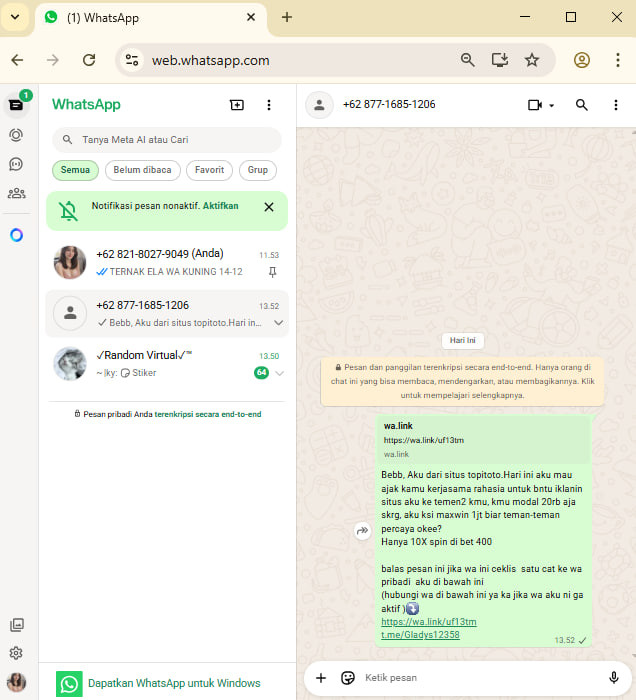Viewport: 636px width, 700px height.
Task: Select the Belum dibaca filter tab
Action: 142,170
